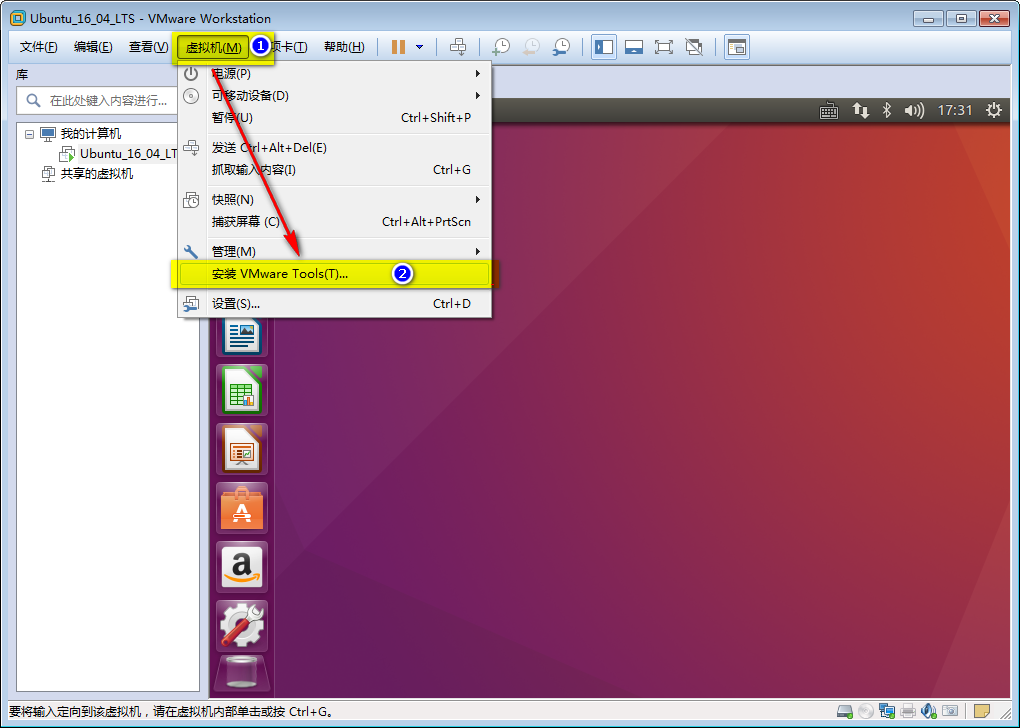
Task: Open the Amazon launcher icon
Action: [242, 567]
